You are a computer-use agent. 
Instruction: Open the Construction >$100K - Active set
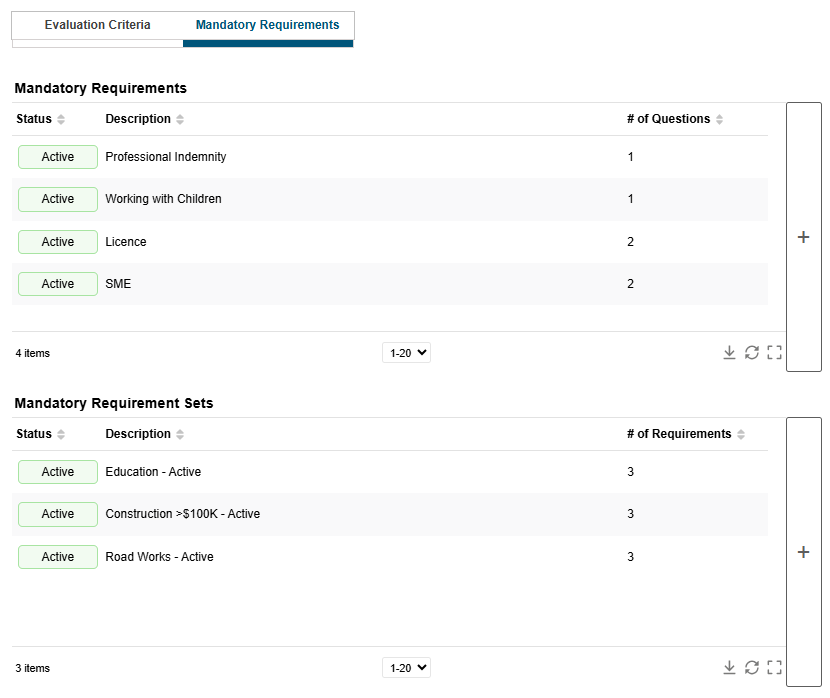[183, 514]
